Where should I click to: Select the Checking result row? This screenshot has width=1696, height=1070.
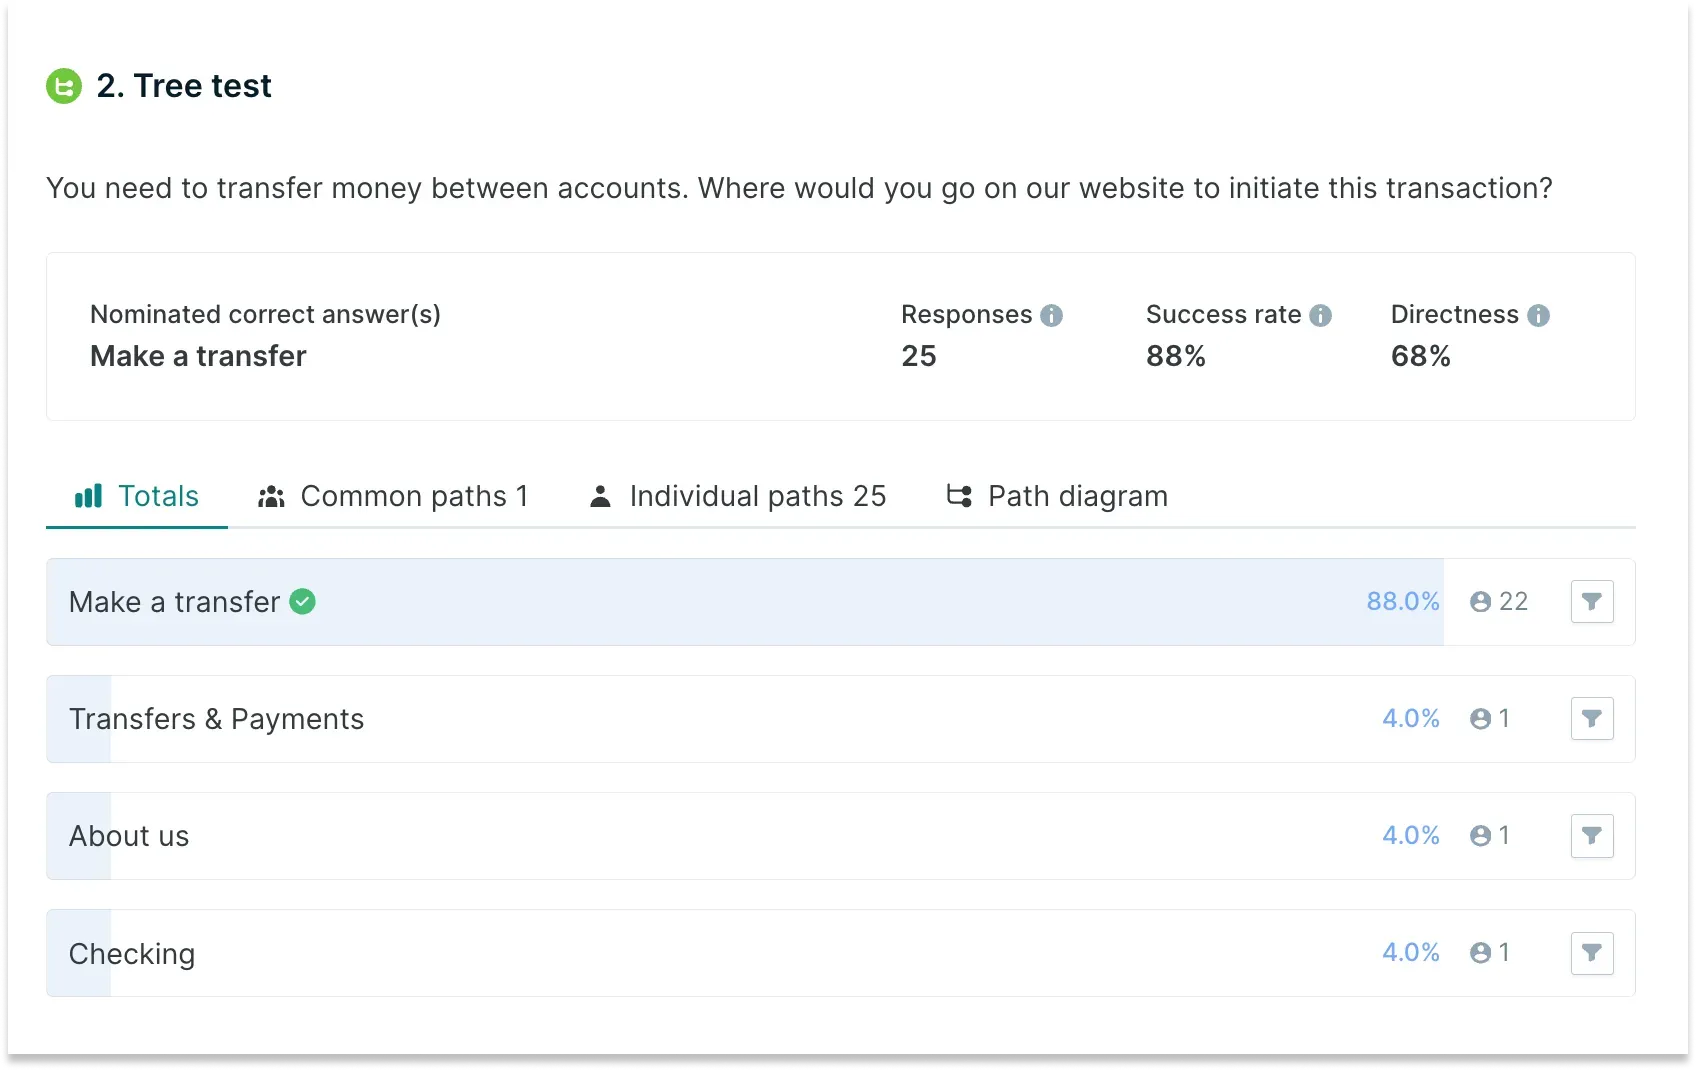click(700, 953)
